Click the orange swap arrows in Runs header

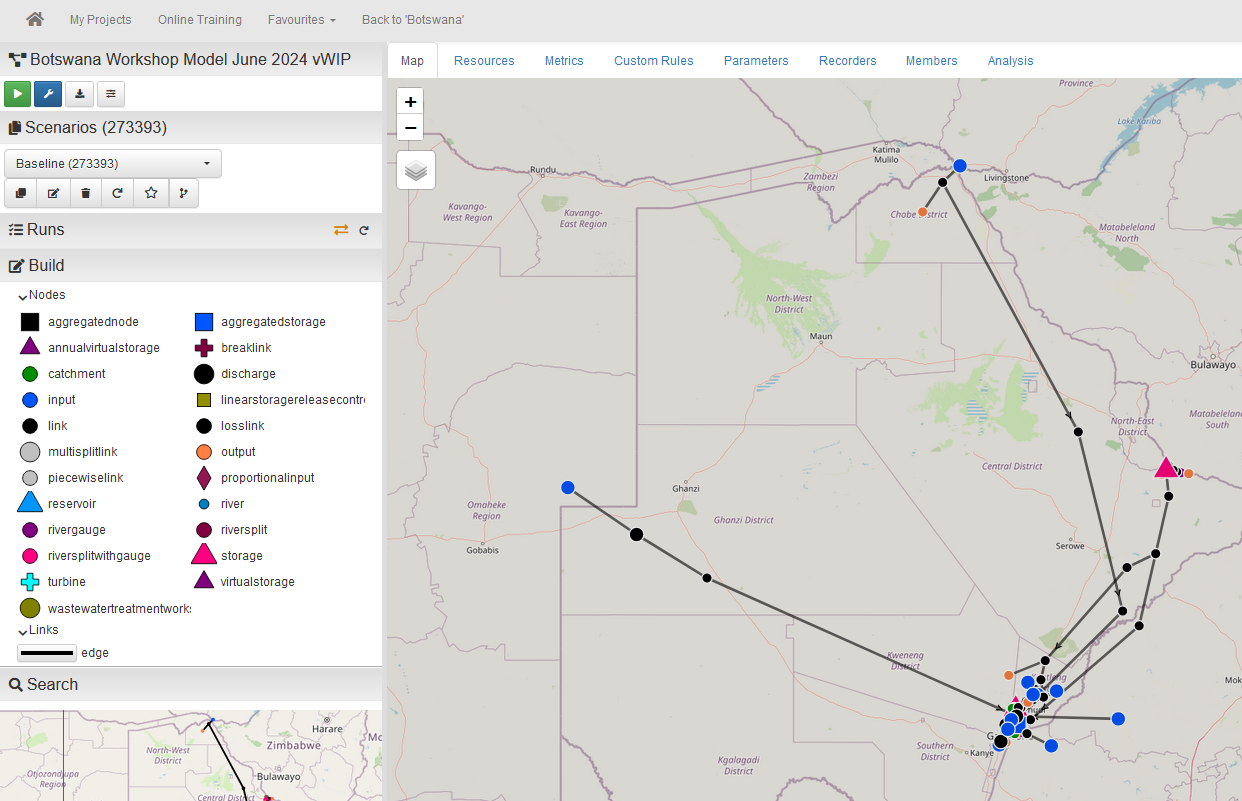tap(341, 230)
